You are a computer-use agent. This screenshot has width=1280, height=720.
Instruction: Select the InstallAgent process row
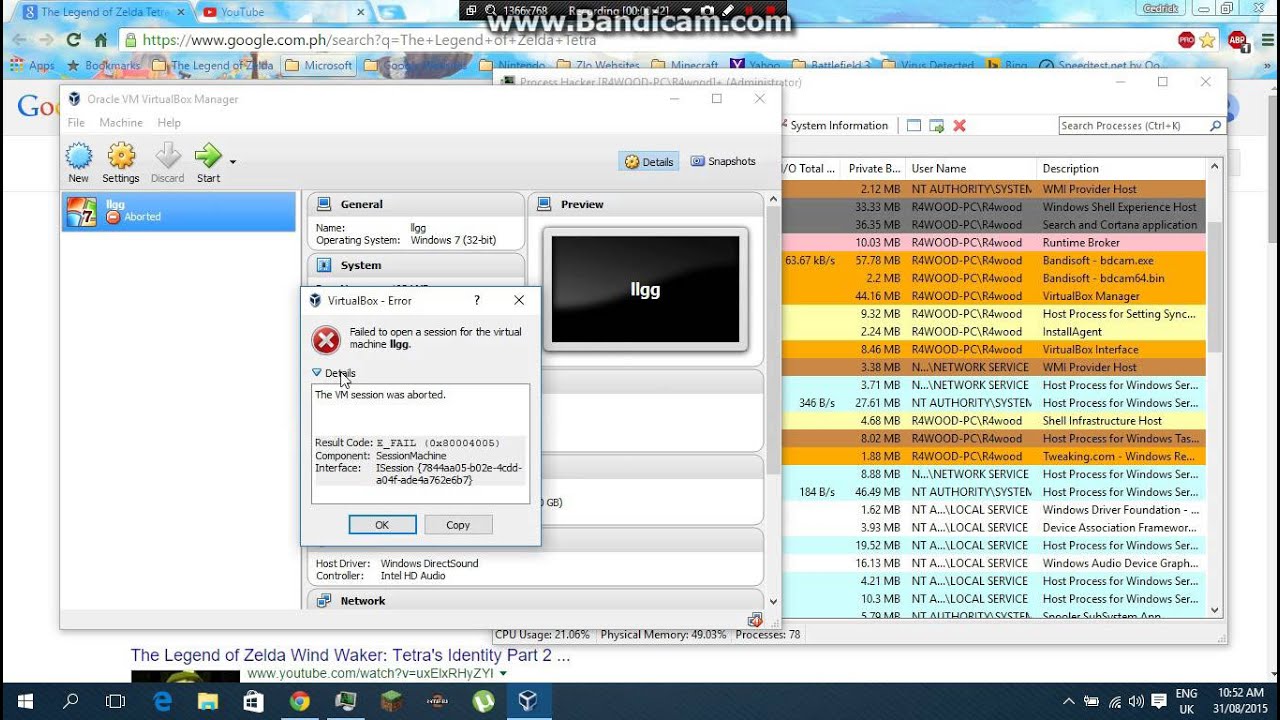(993, 332)
